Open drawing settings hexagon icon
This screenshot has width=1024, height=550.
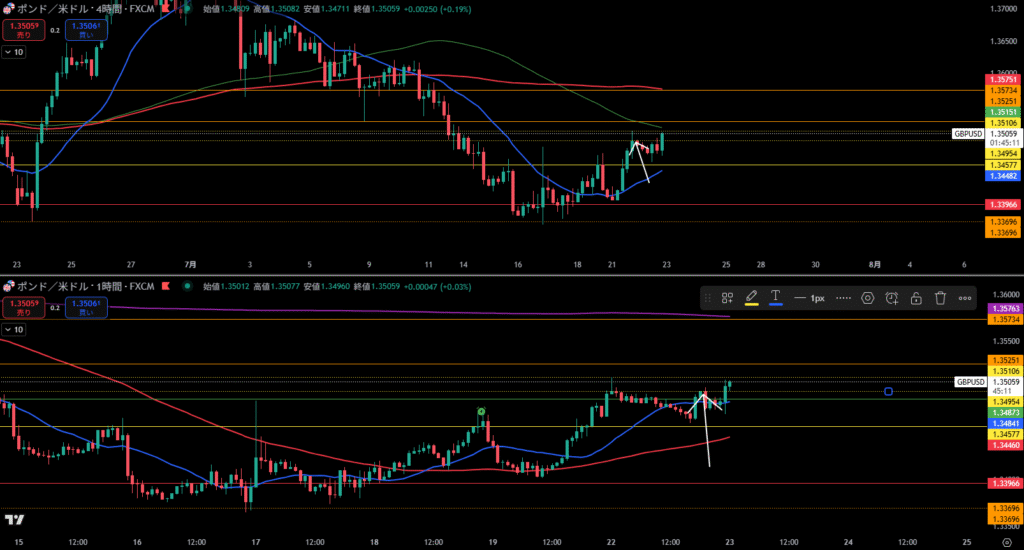(867, 298)
